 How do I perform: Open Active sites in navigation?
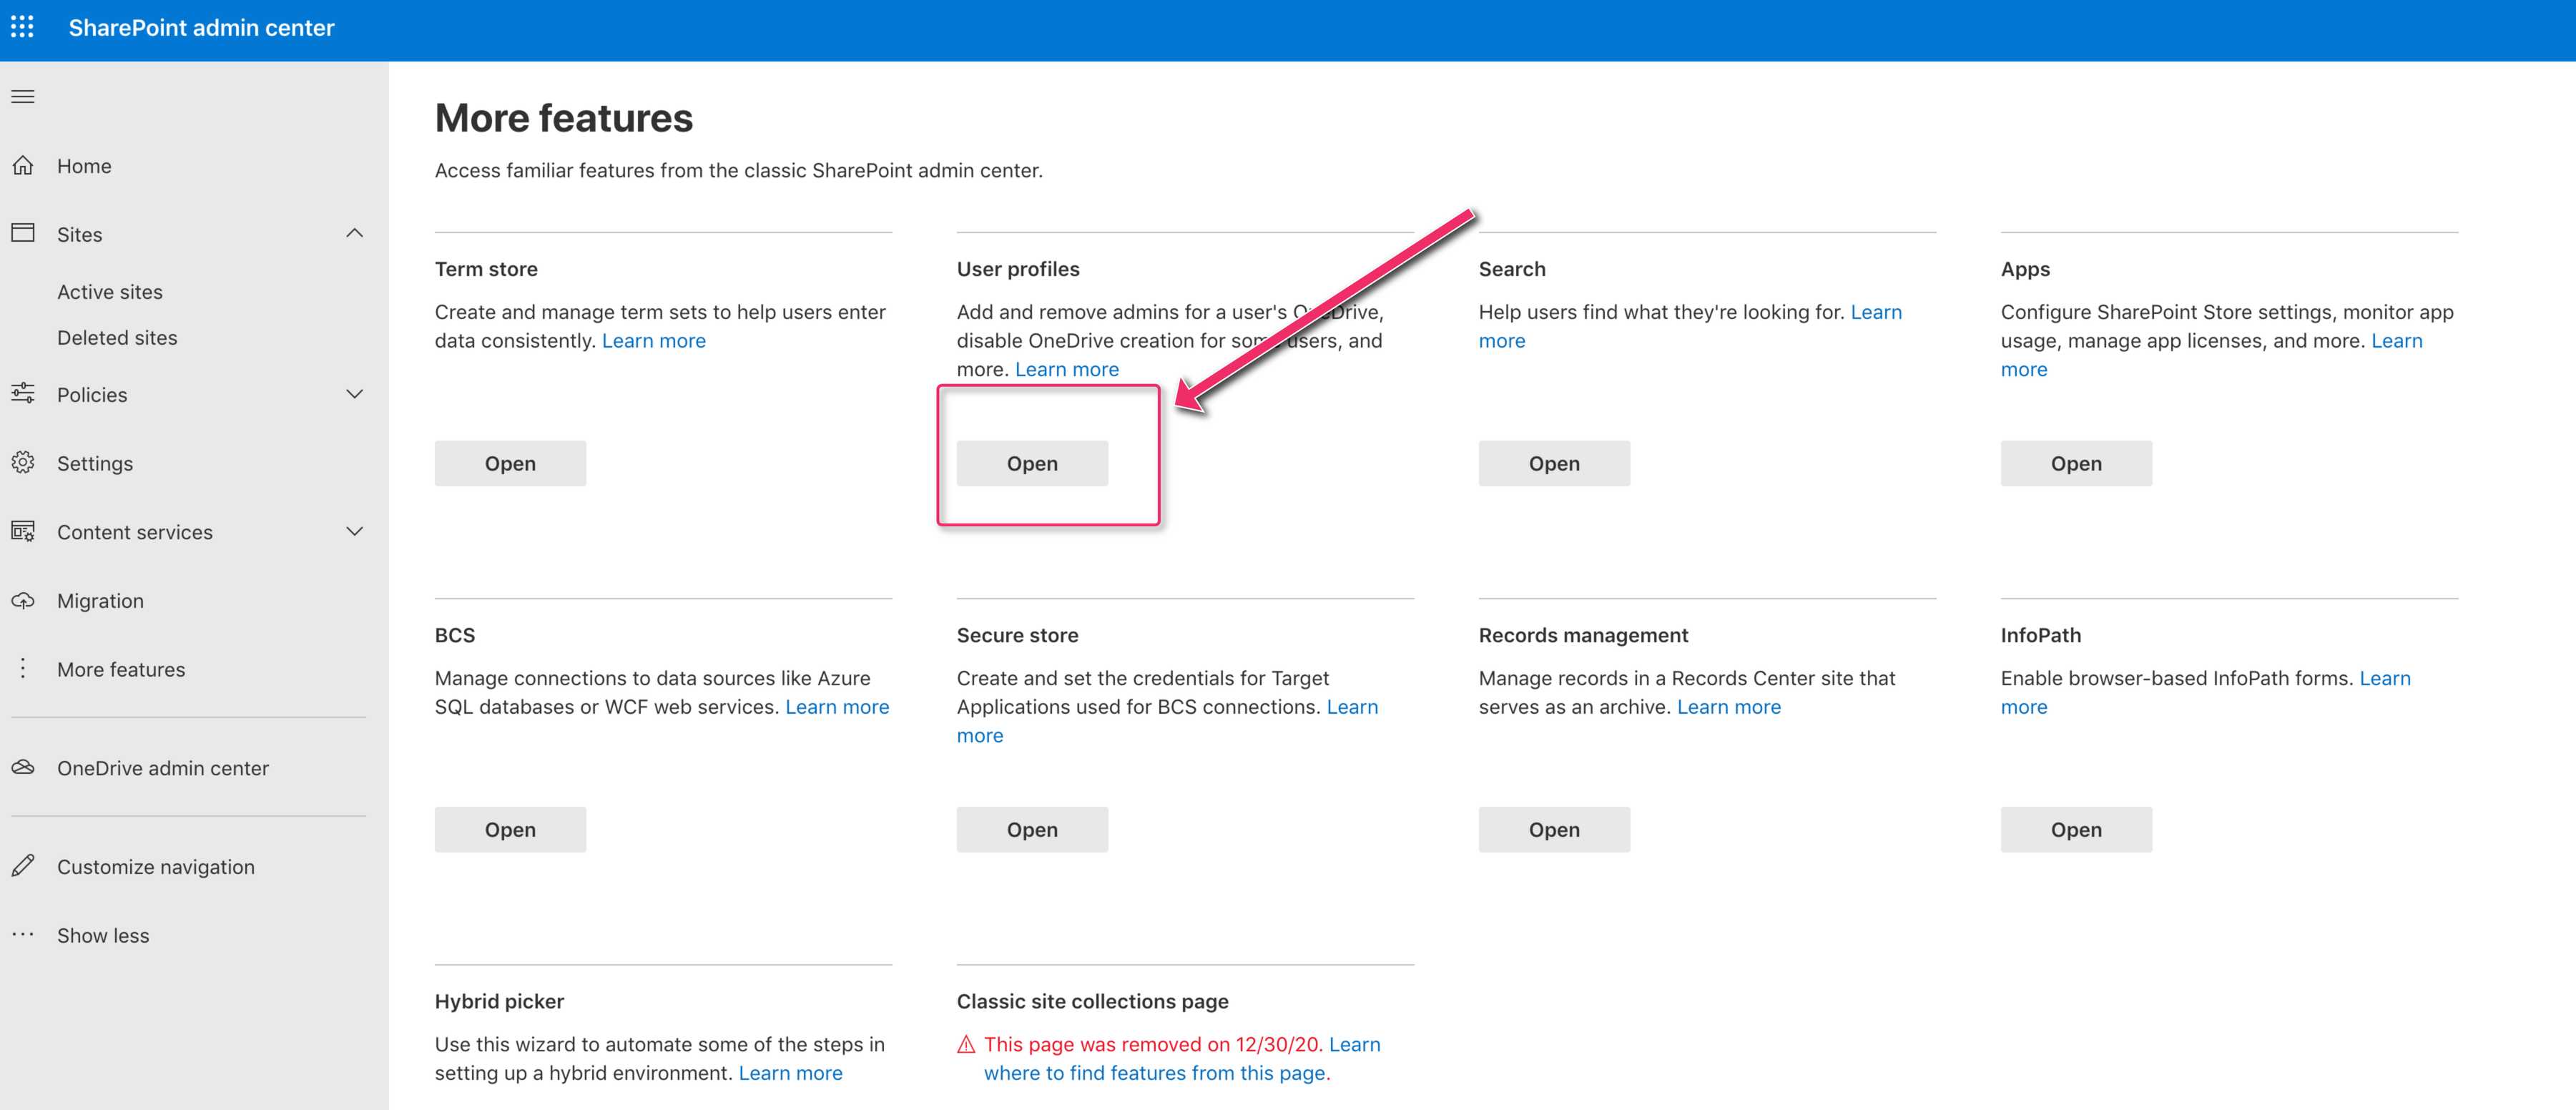click(110, 292)
